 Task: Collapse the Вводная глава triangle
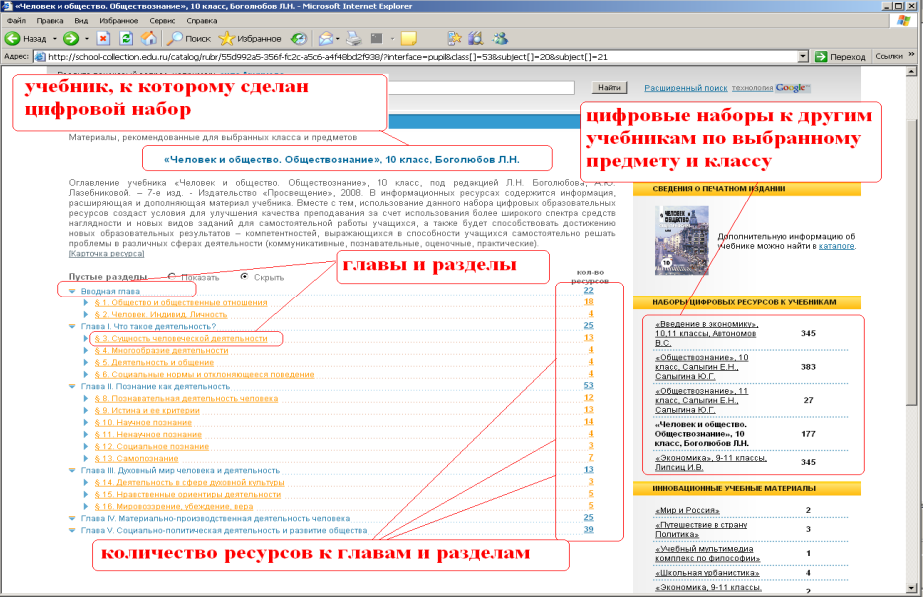click(x=72, y=291)
